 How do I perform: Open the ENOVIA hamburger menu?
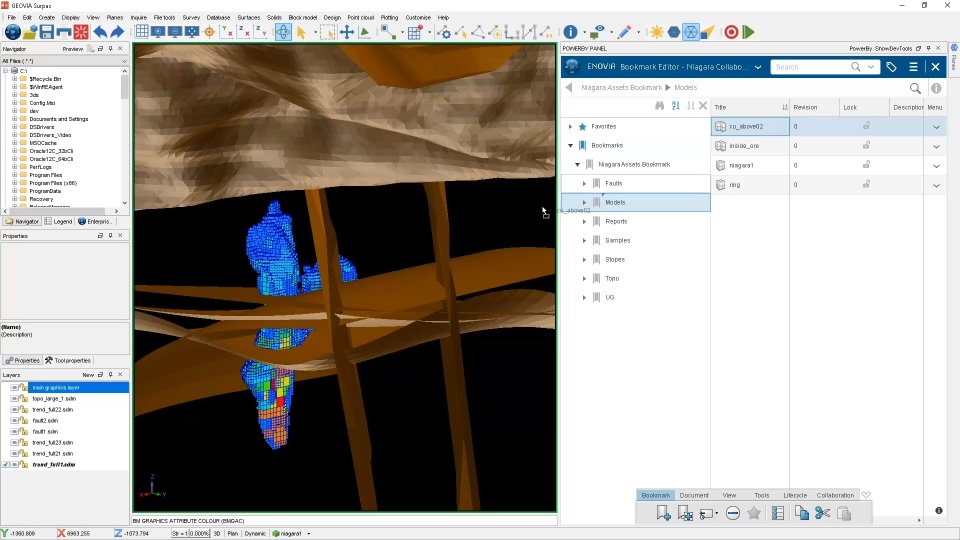pyautogui.click(x=913, y=67)
